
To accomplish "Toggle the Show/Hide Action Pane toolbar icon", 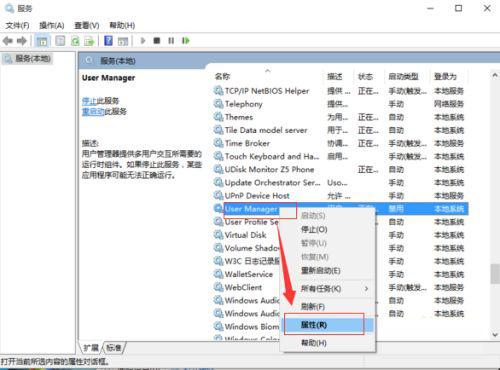I will click(123, 41).
